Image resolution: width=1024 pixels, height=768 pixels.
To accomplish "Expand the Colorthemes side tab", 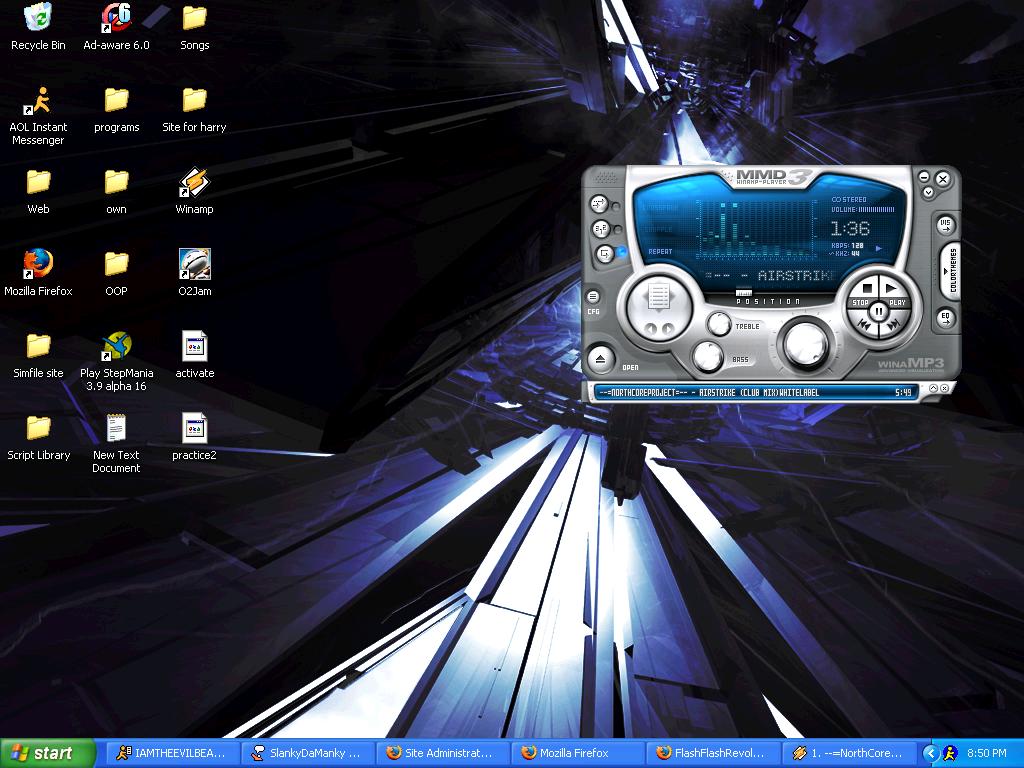I will pos(951,270).
